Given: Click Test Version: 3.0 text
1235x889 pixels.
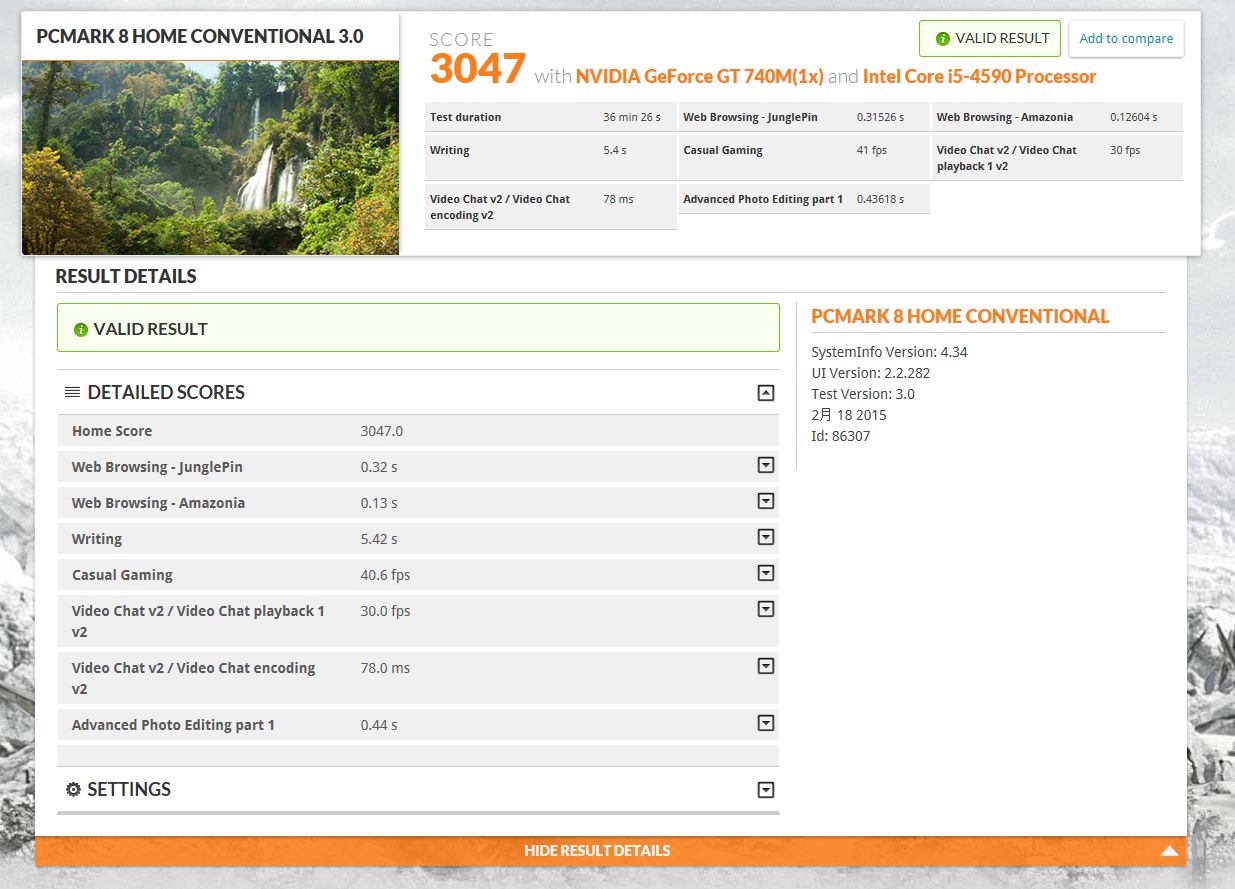Looking at the screenshot, I should click(863, 394).
